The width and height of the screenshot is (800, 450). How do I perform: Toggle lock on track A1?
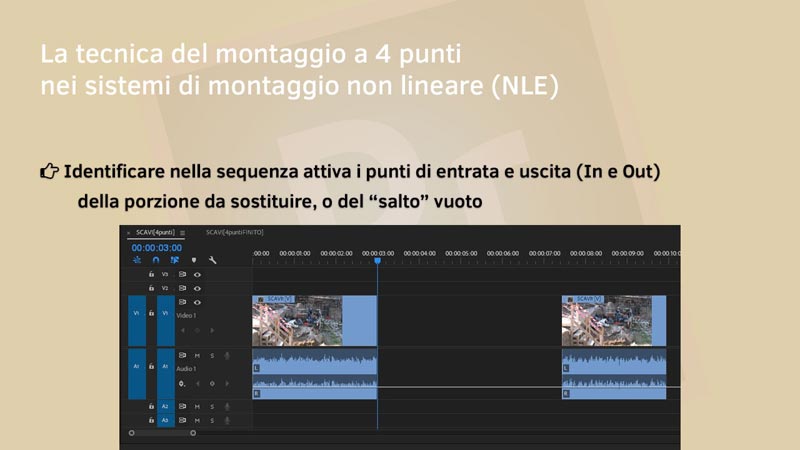152,366
